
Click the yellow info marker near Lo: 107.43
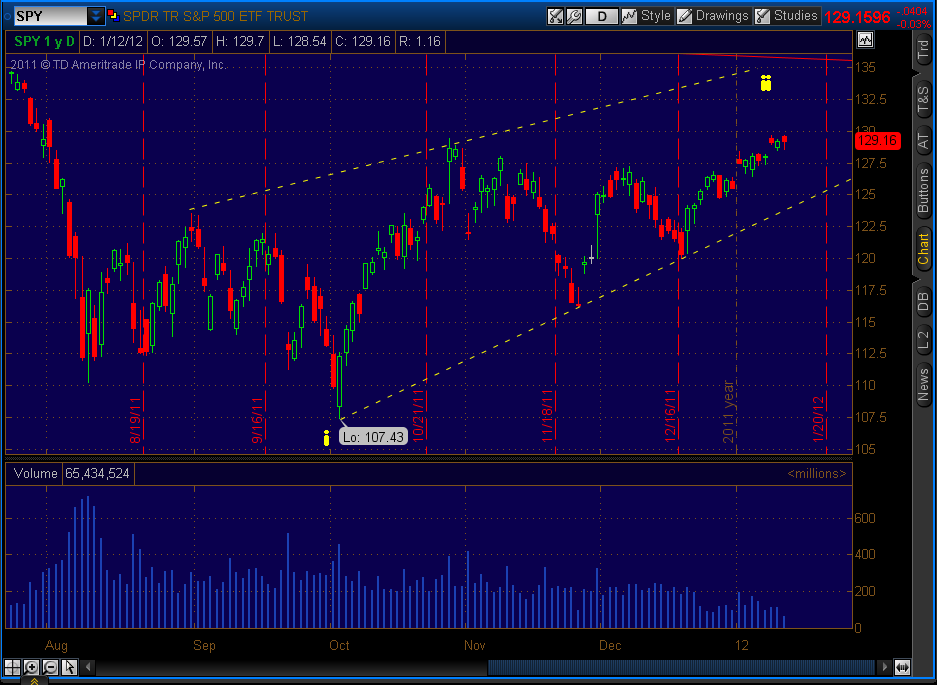(326, 438)
